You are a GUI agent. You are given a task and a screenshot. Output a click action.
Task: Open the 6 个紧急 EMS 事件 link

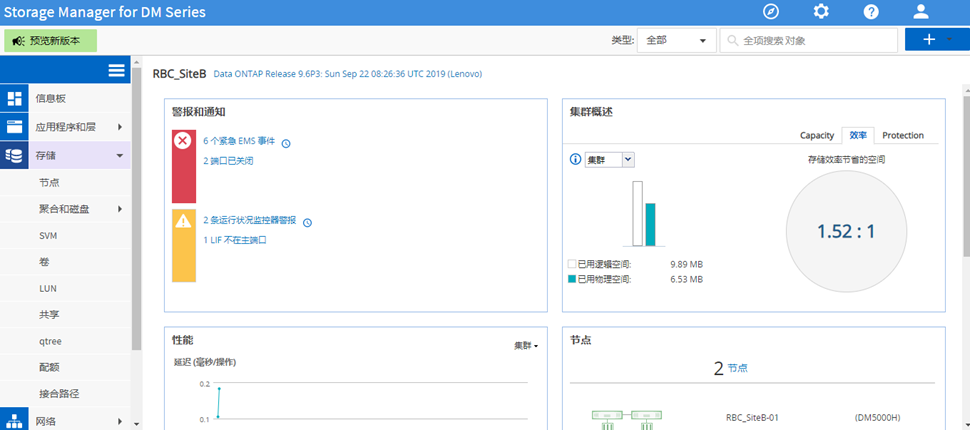[239, 142]
